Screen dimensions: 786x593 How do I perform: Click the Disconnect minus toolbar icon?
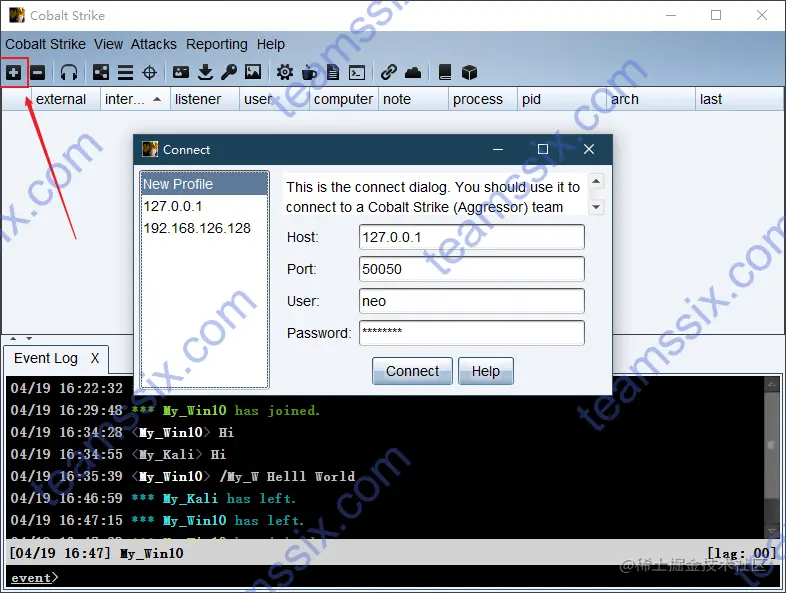[38, 73]
